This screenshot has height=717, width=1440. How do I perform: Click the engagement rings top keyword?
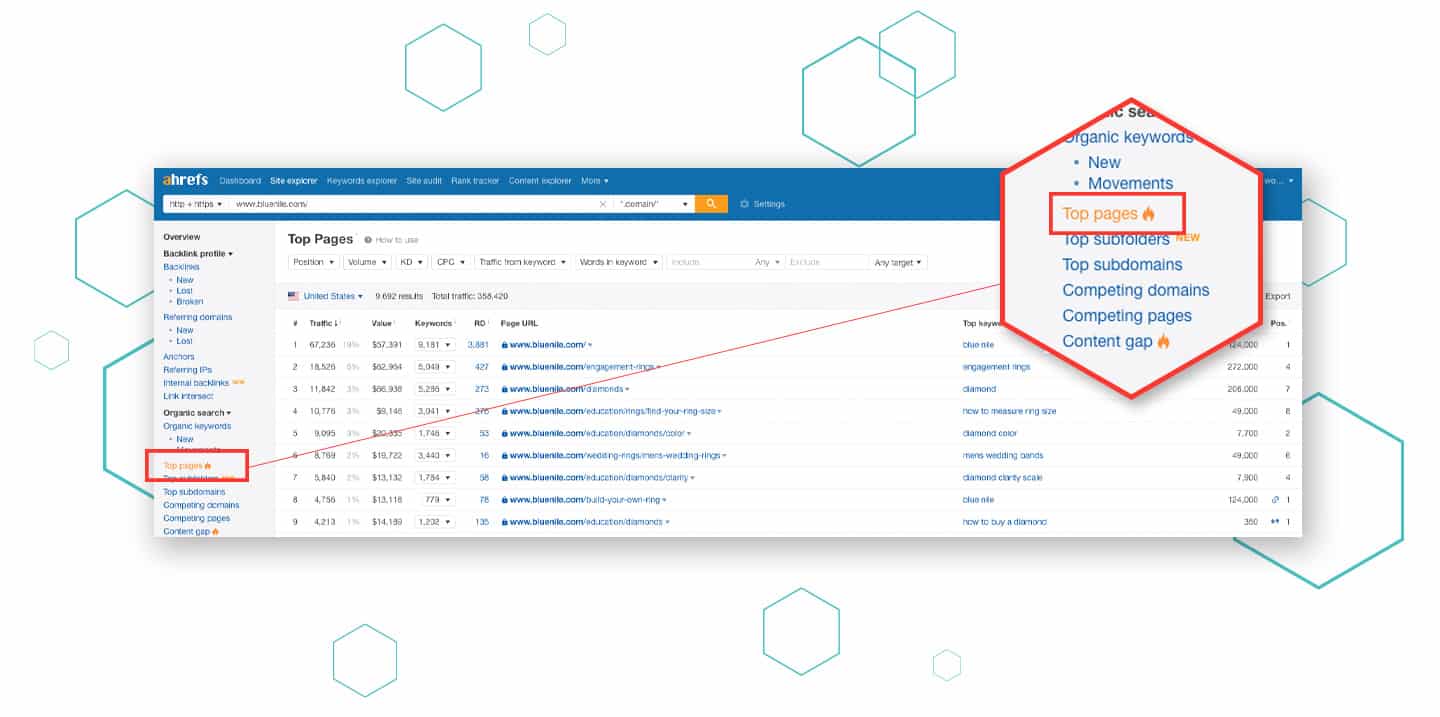point(996,367)
